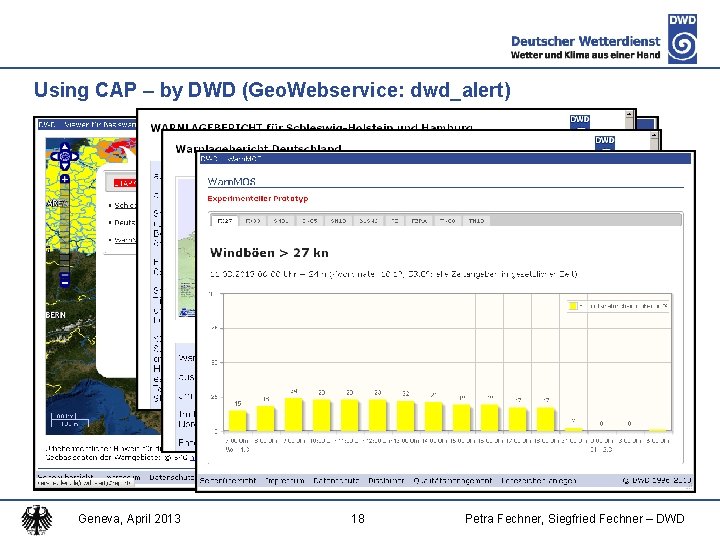Click the BERN label on the map
Screen dimensions: 720x540
point(56,315)
